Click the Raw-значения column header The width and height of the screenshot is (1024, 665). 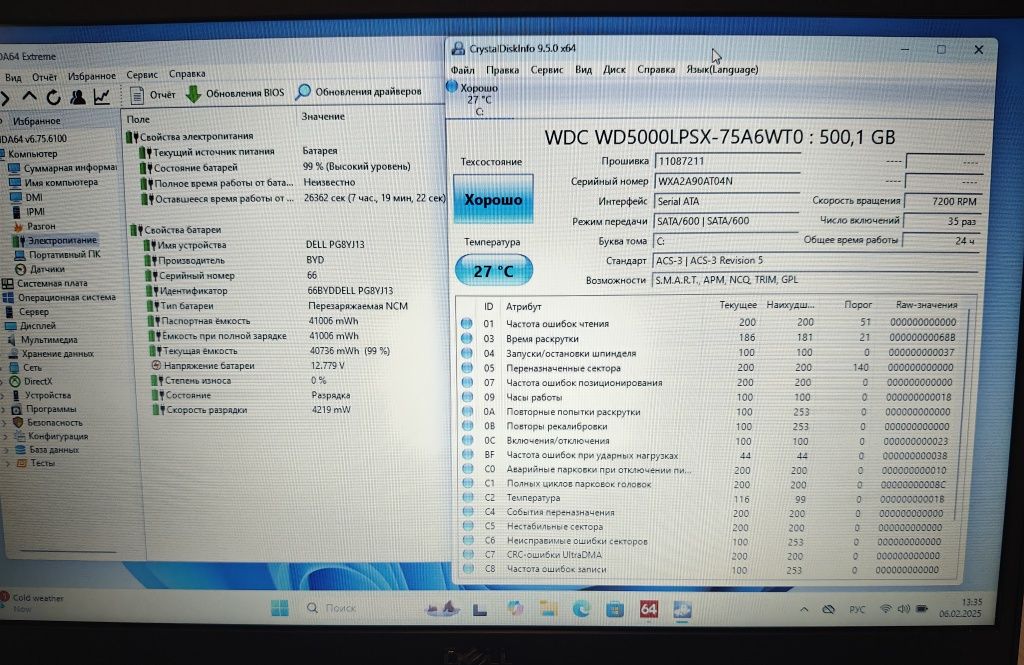(926, 304)
